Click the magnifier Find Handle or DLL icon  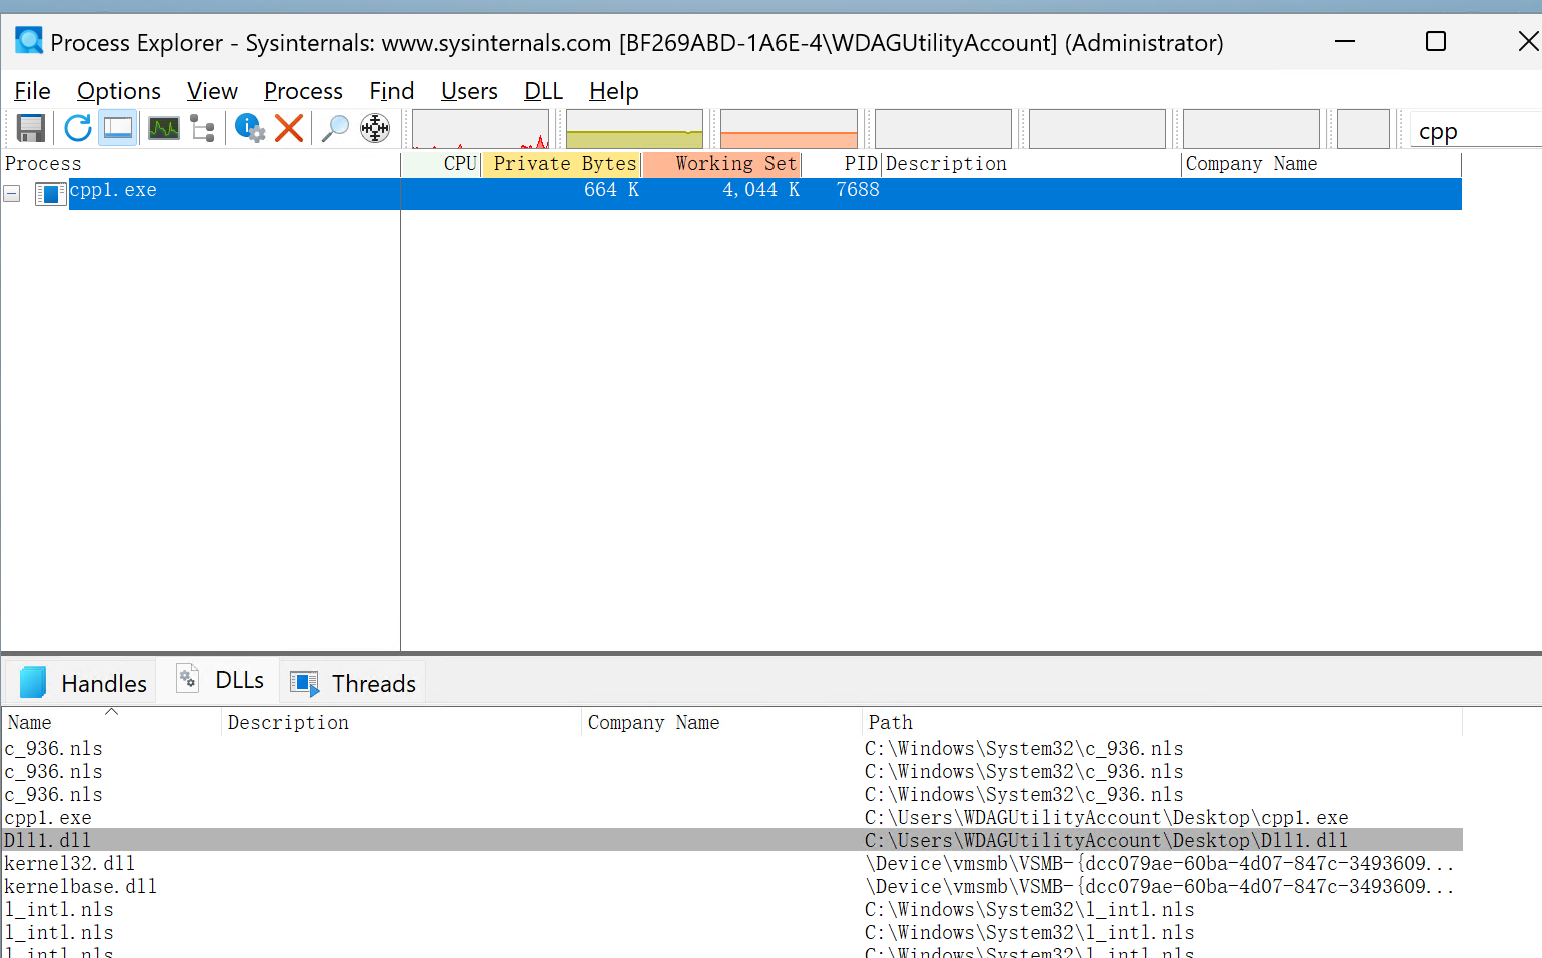(335, 128)
